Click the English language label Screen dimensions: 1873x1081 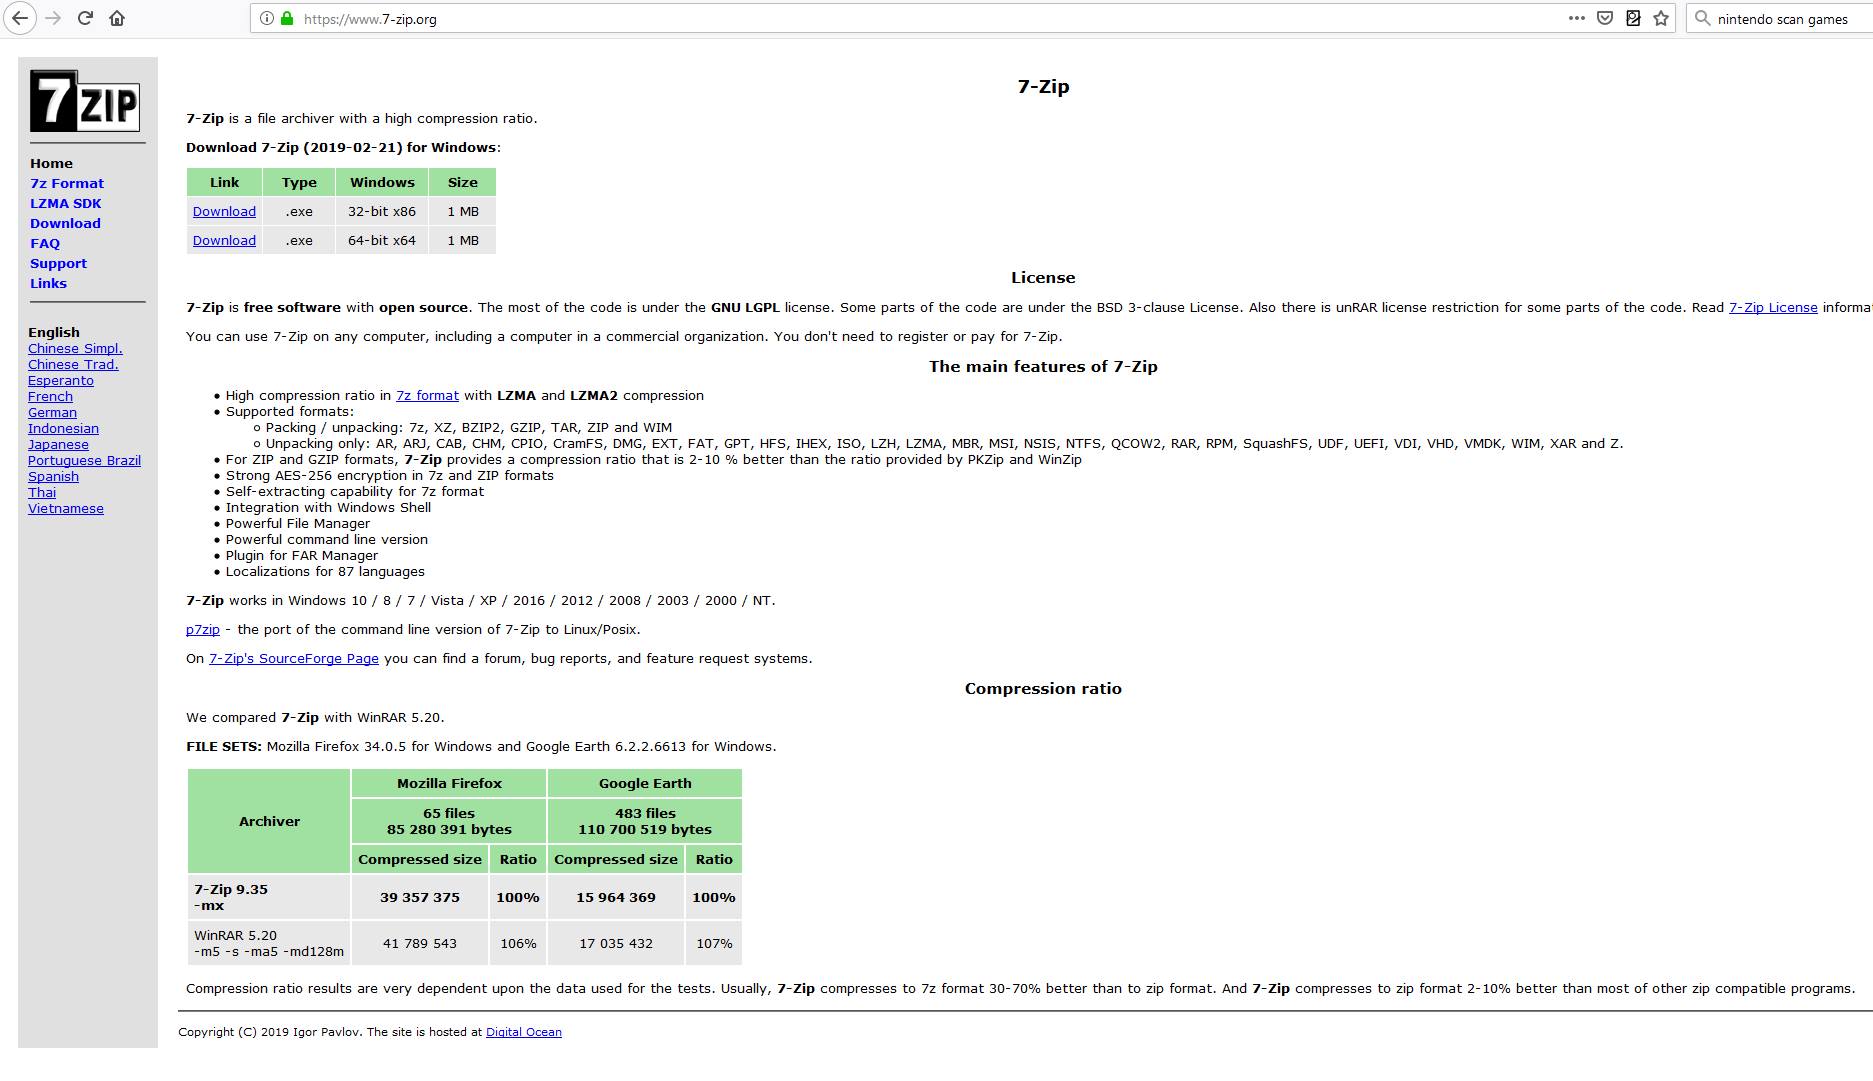[x=54, y=332]
